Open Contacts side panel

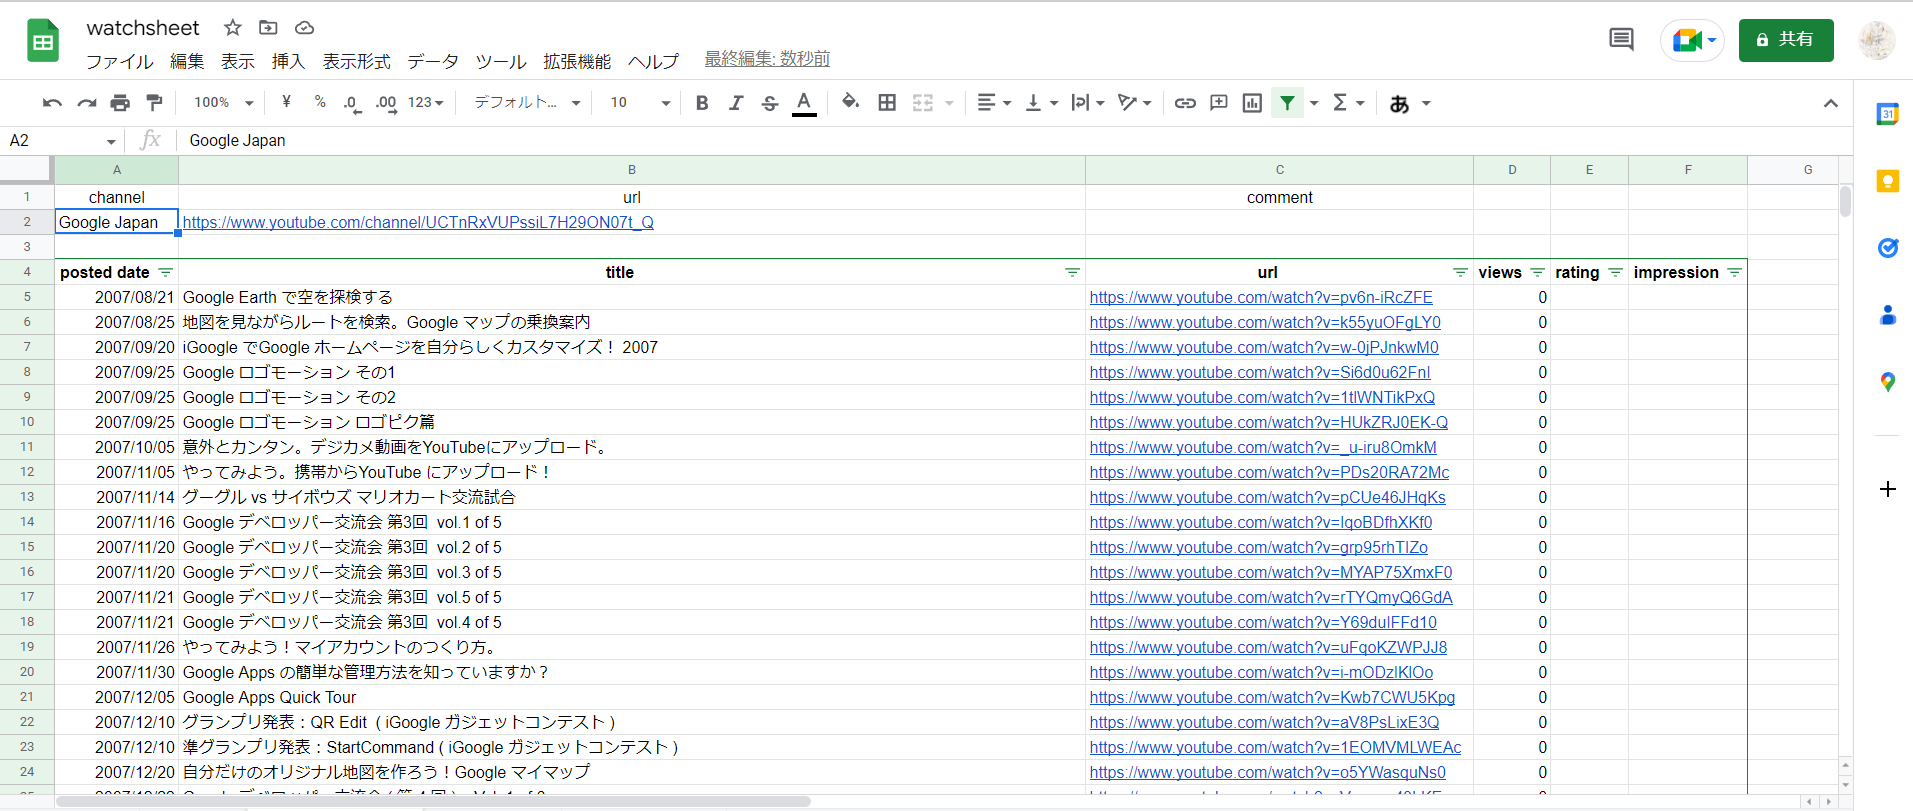pos(1887,315)
